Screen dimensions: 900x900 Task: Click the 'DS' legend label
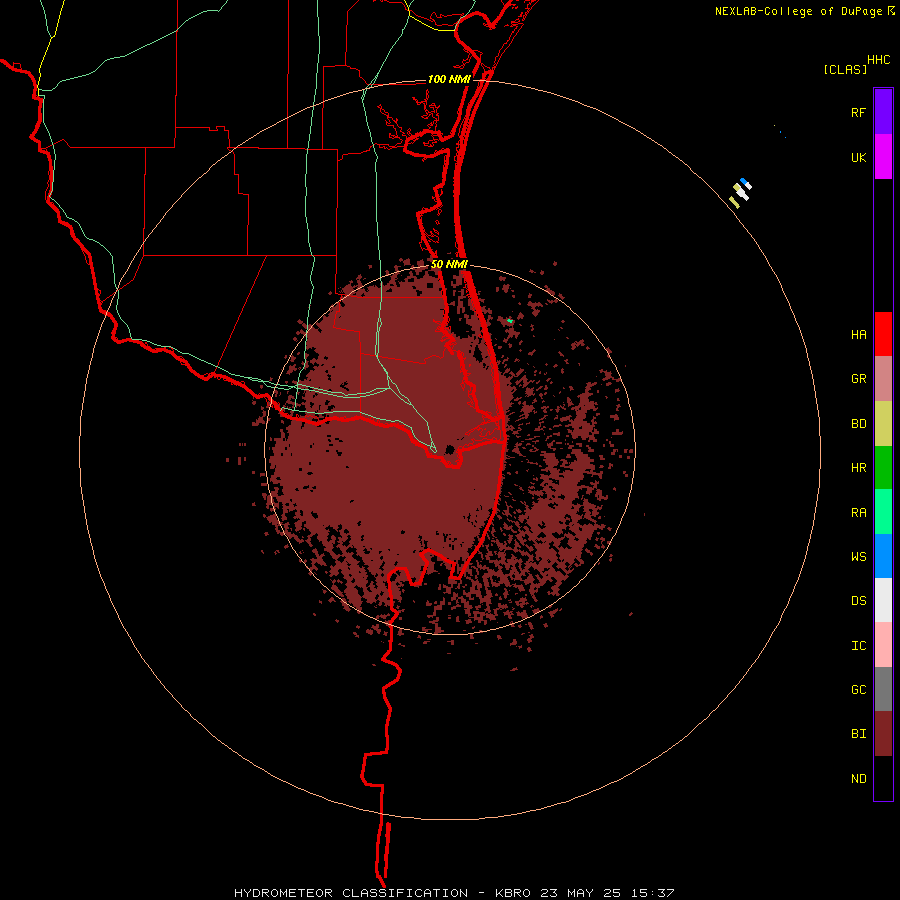click(x=858, y=601)
